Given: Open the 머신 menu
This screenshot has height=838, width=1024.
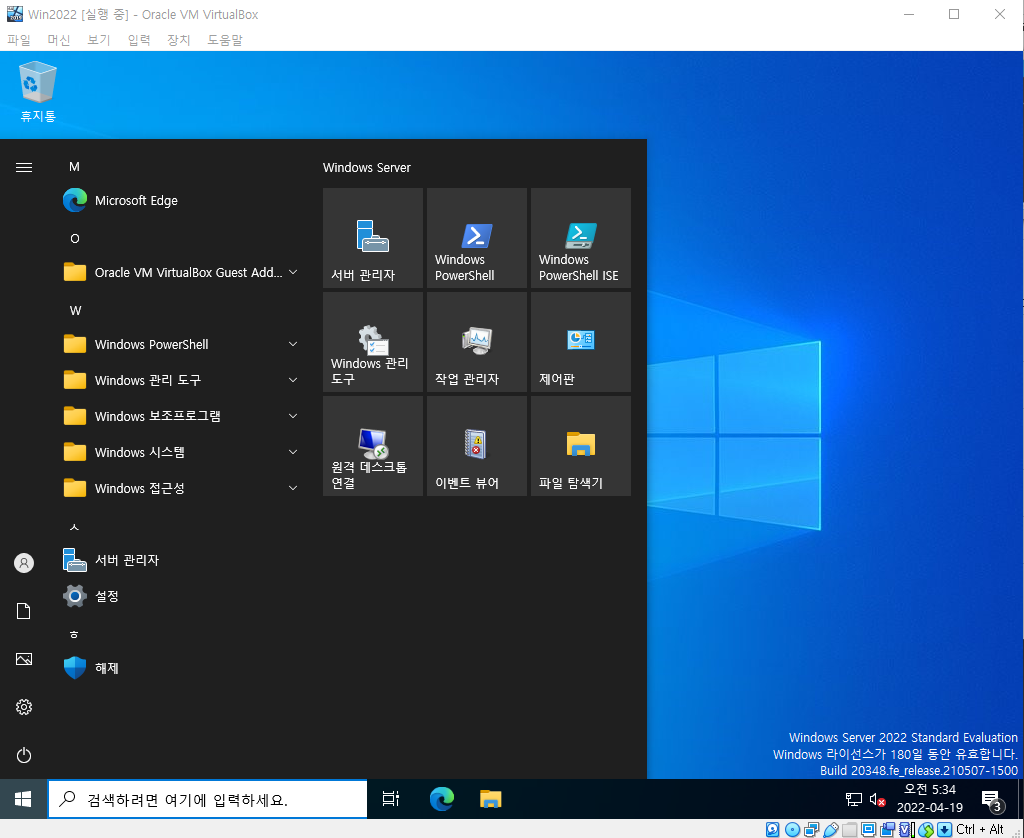Looking at the screenshot, I should (x=59, y=40).
